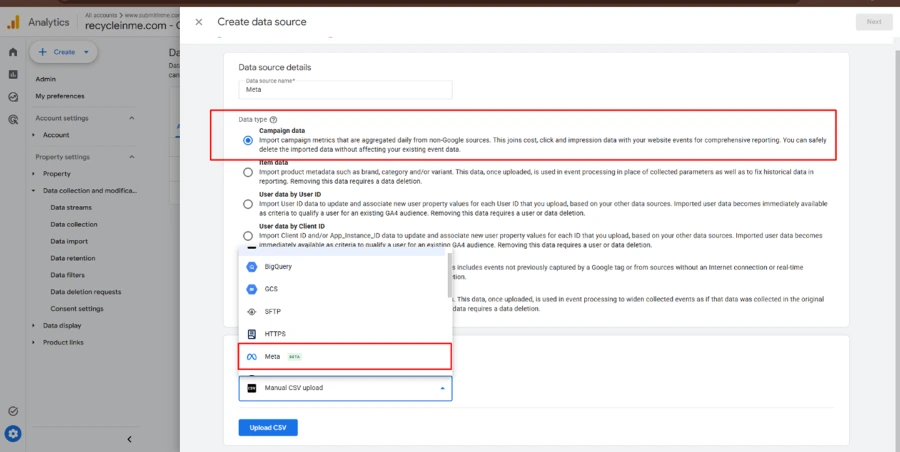
Task: Choose GCS from the source list
Action: click(343, 289)
